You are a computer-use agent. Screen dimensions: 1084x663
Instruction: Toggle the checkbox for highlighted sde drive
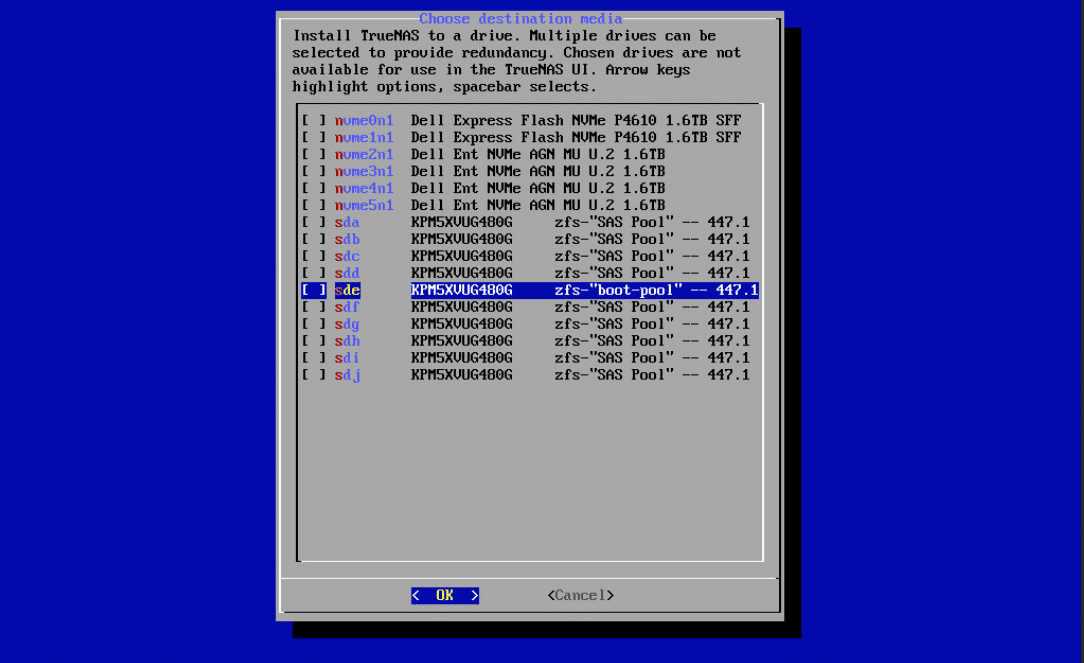tap(313, 290)
